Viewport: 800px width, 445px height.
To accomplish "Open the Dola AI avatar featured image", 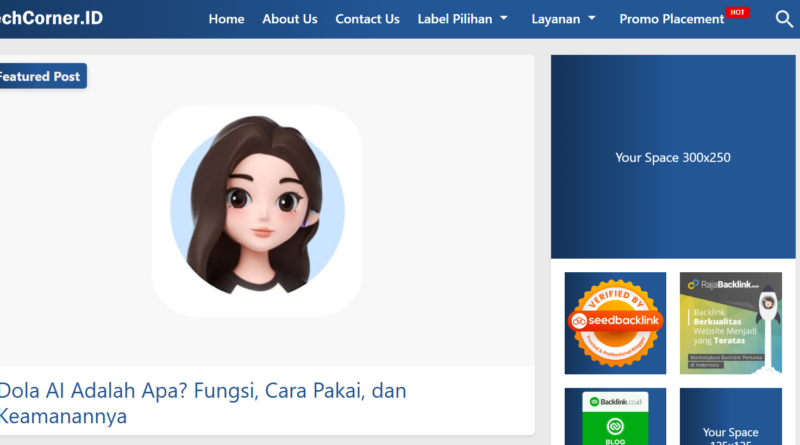I will coord(258,211).
